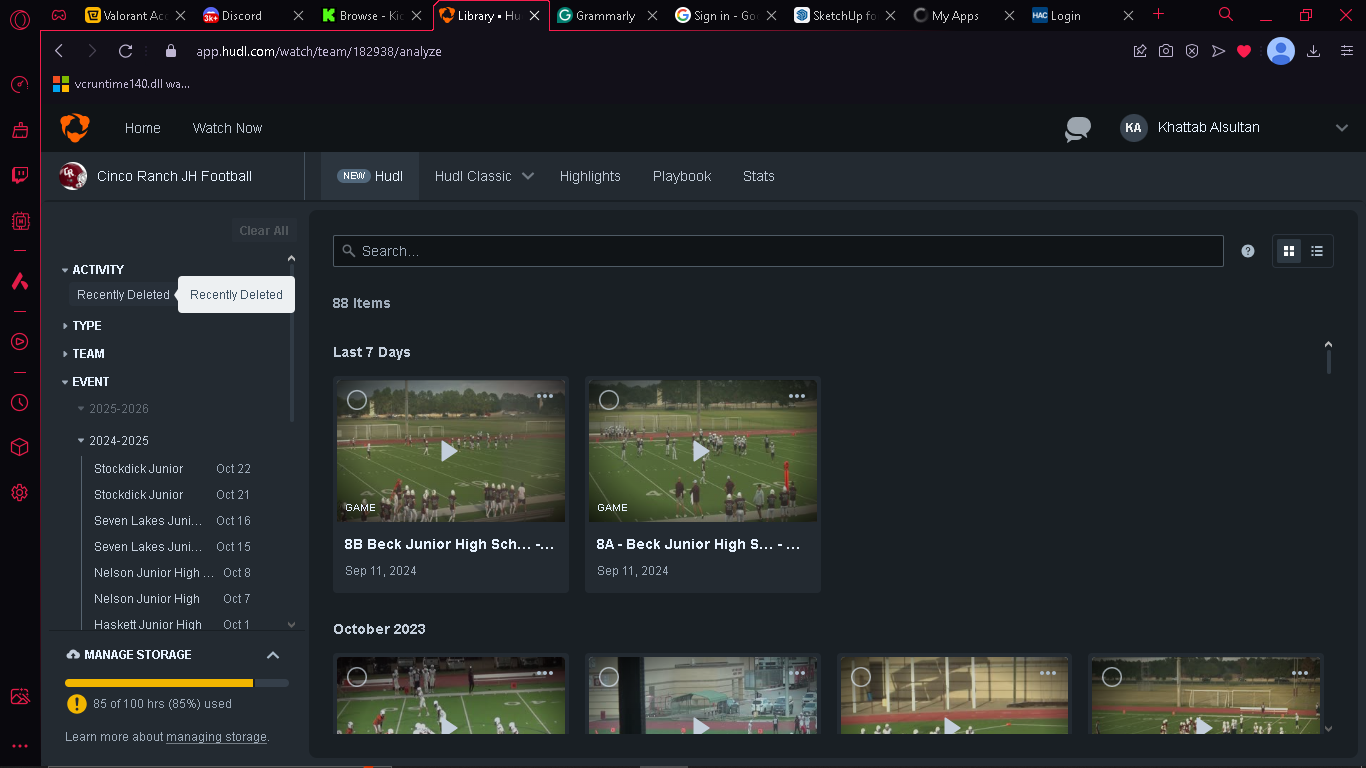Click browser reload button

(x=125, y=51)
